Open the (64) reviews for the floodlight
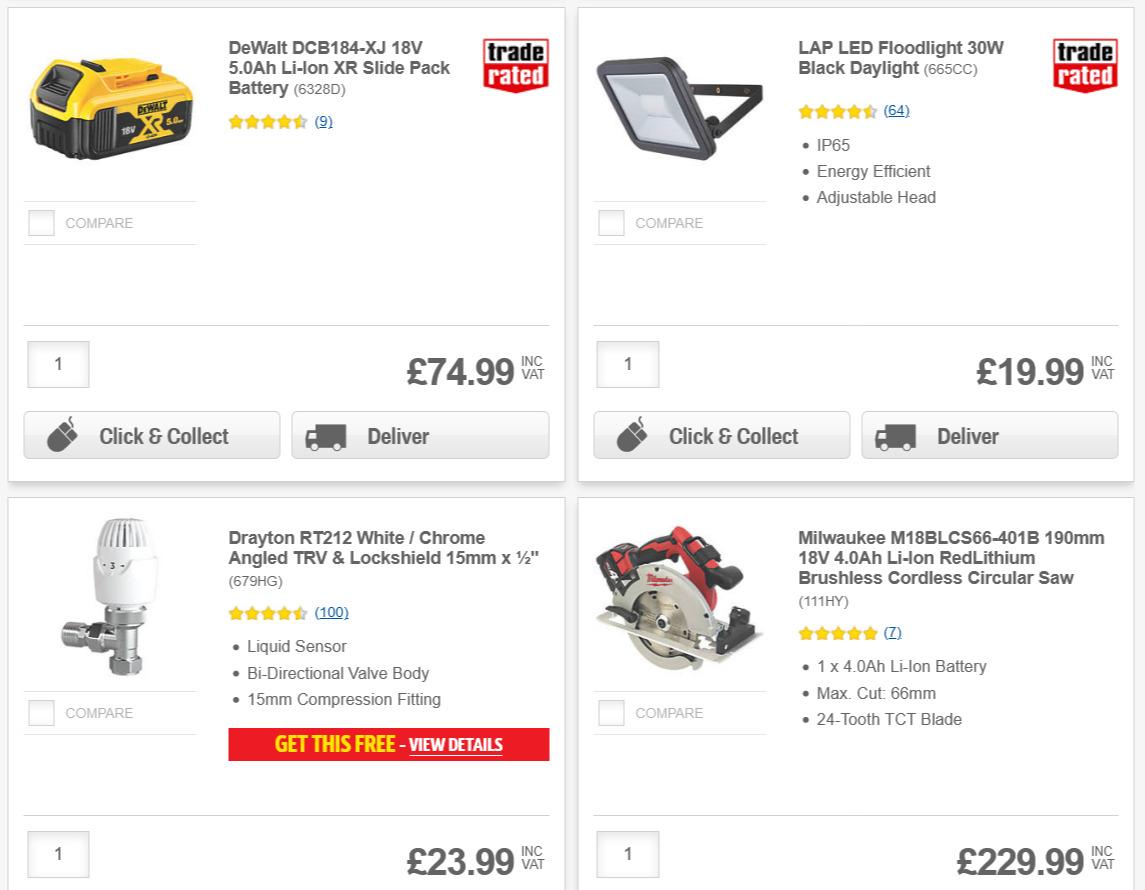 [895, 111]
